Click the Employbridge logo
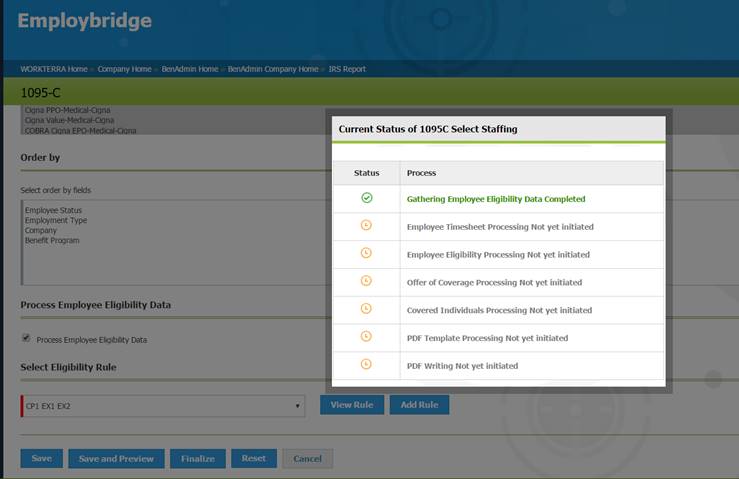 85,21
